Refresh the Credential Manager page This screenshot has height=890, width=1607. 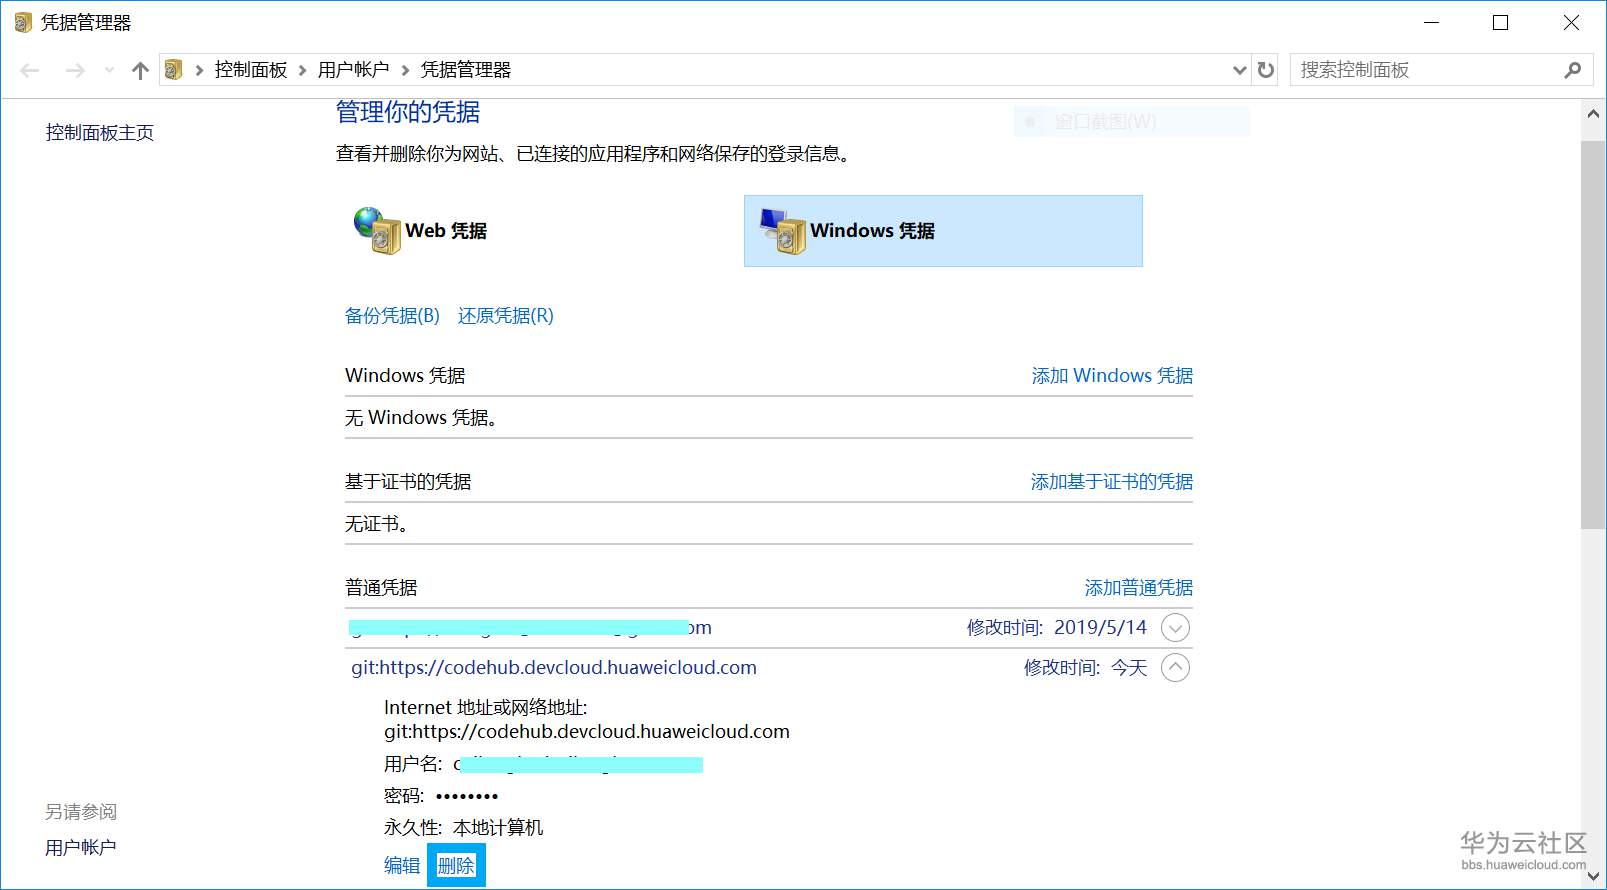tap(1266, 70)
